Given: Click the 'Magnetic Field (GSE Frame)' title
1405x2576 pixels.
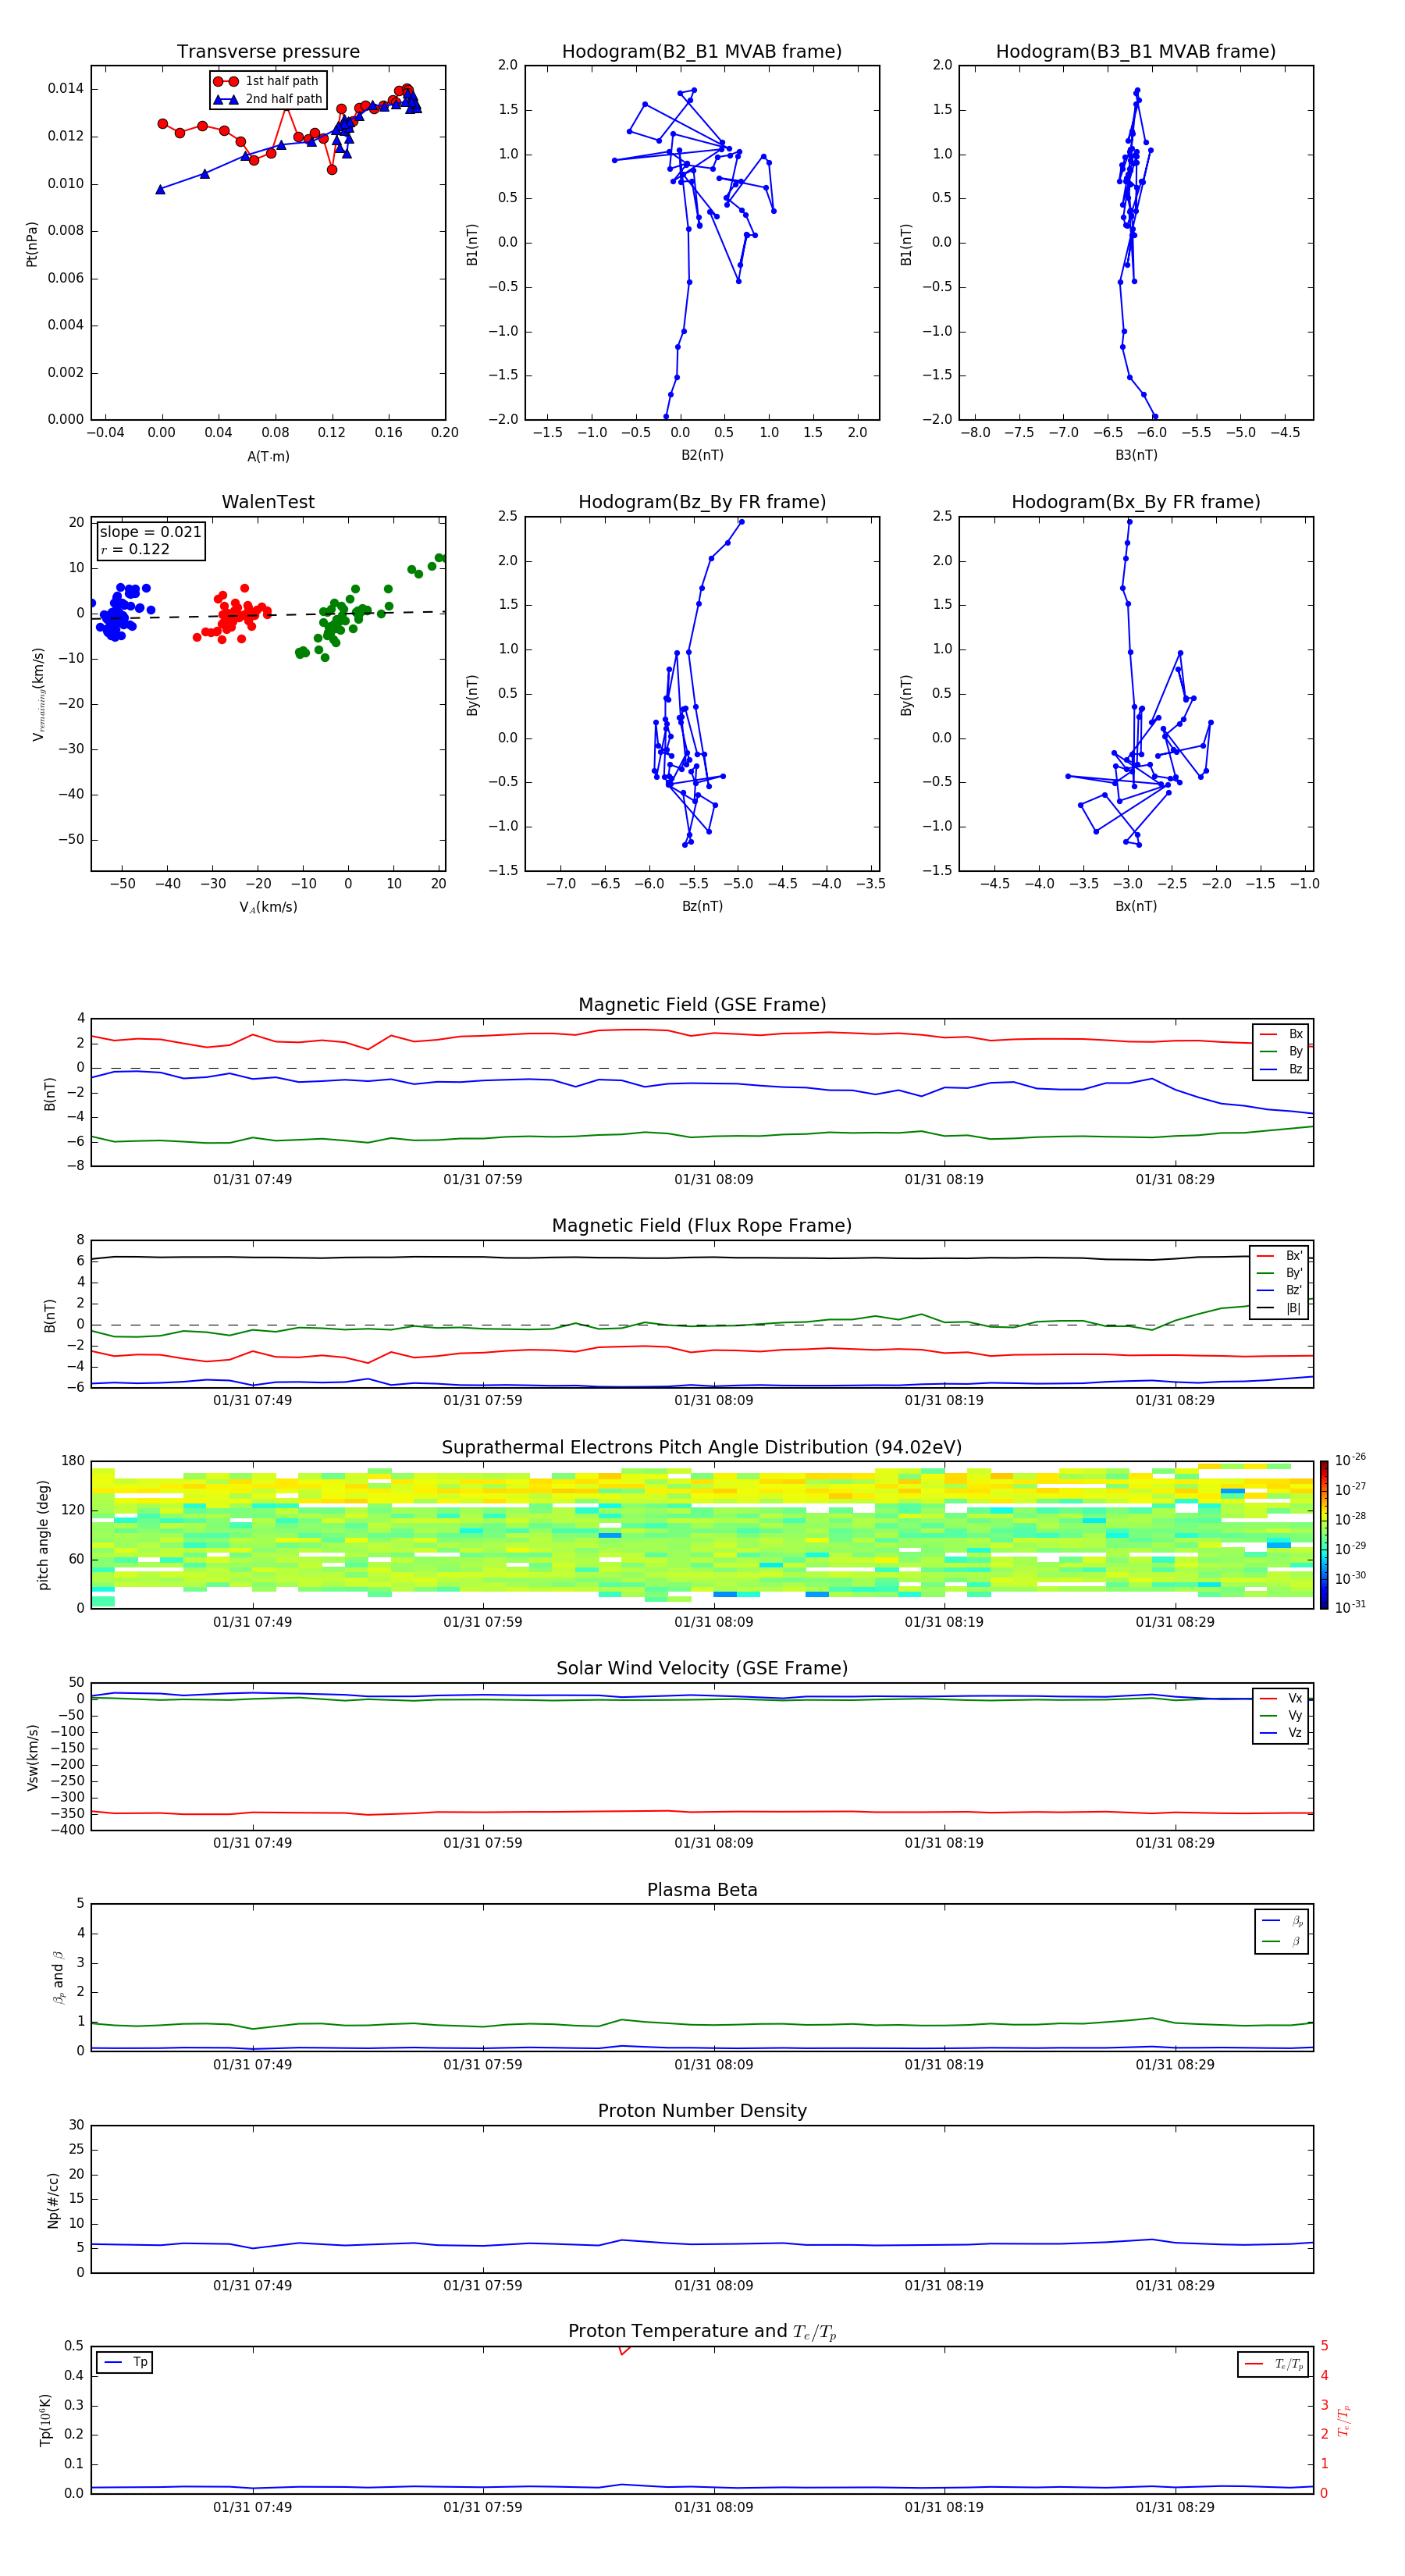Looking at the screenshot, I should (702, 1005).
